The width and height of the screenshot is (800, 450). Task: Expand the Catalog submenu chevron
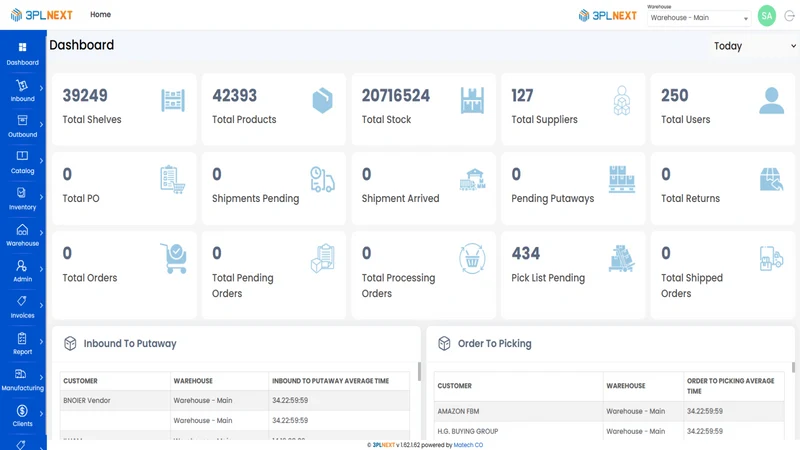(41, 161)
